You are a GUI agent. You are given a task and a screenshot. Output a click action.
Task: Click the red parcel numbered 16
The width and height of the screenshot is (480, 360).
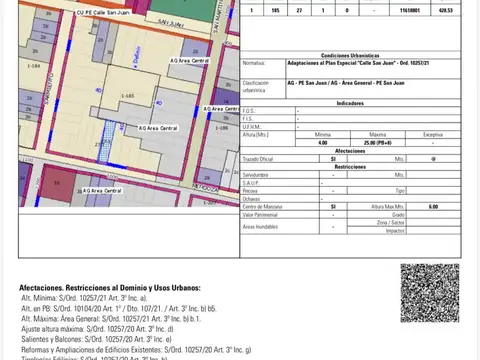click(x=58, y=184)
